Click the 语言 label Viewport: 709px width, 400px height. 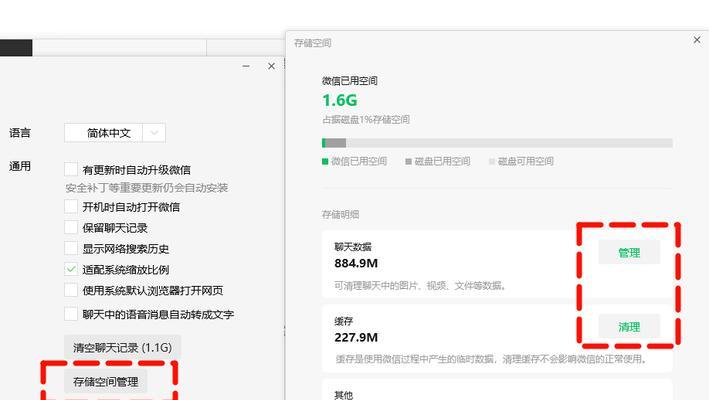tap(20, 133)
